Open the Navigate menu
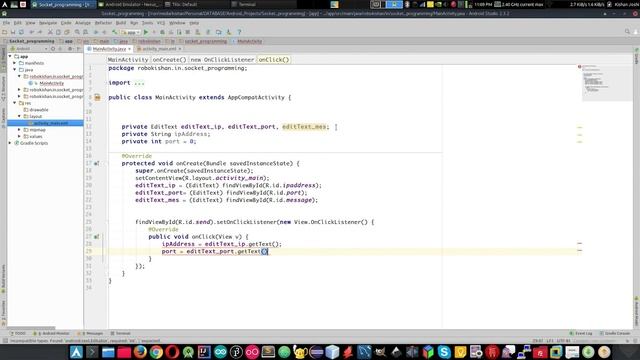Image resolution: width=640 pixels, height=360 pixels. [x=48, y=23]
